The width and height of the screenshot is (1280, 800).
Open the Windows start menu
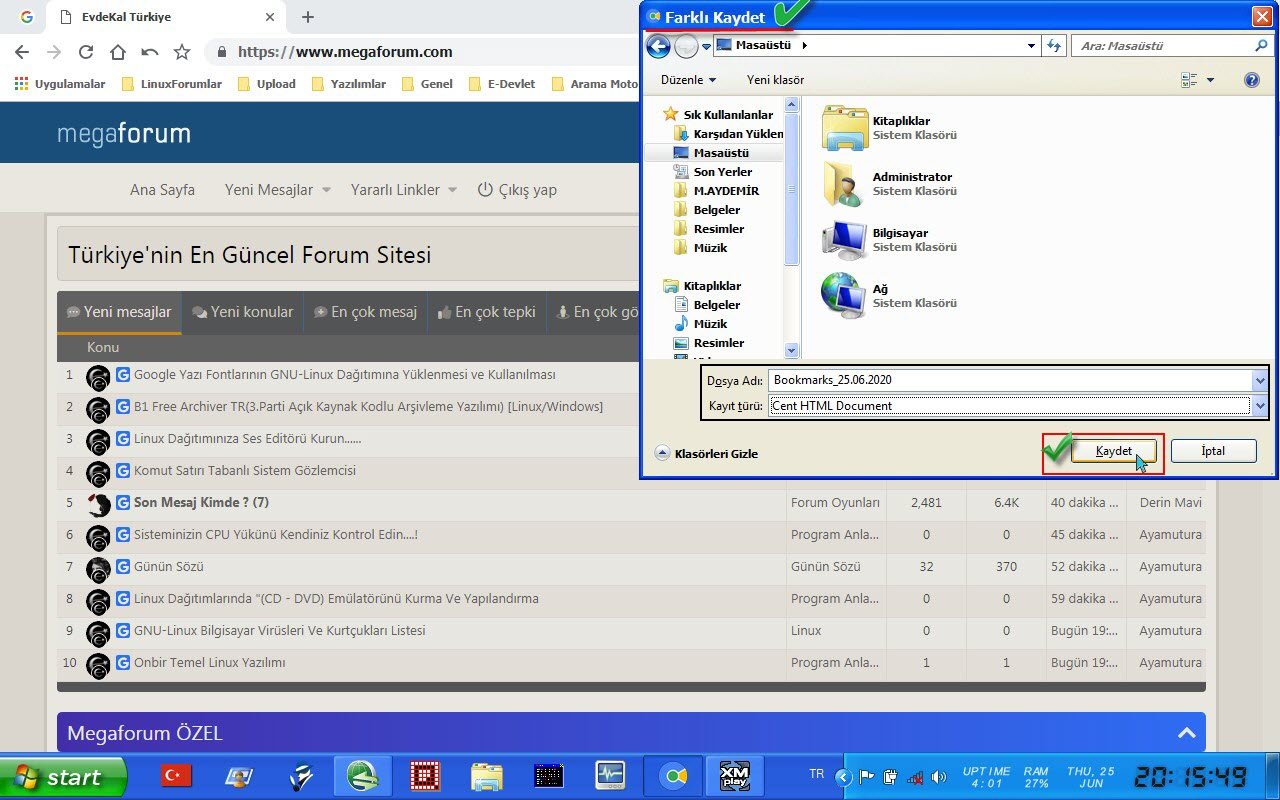pyautogui.click(x=63, y=777)
